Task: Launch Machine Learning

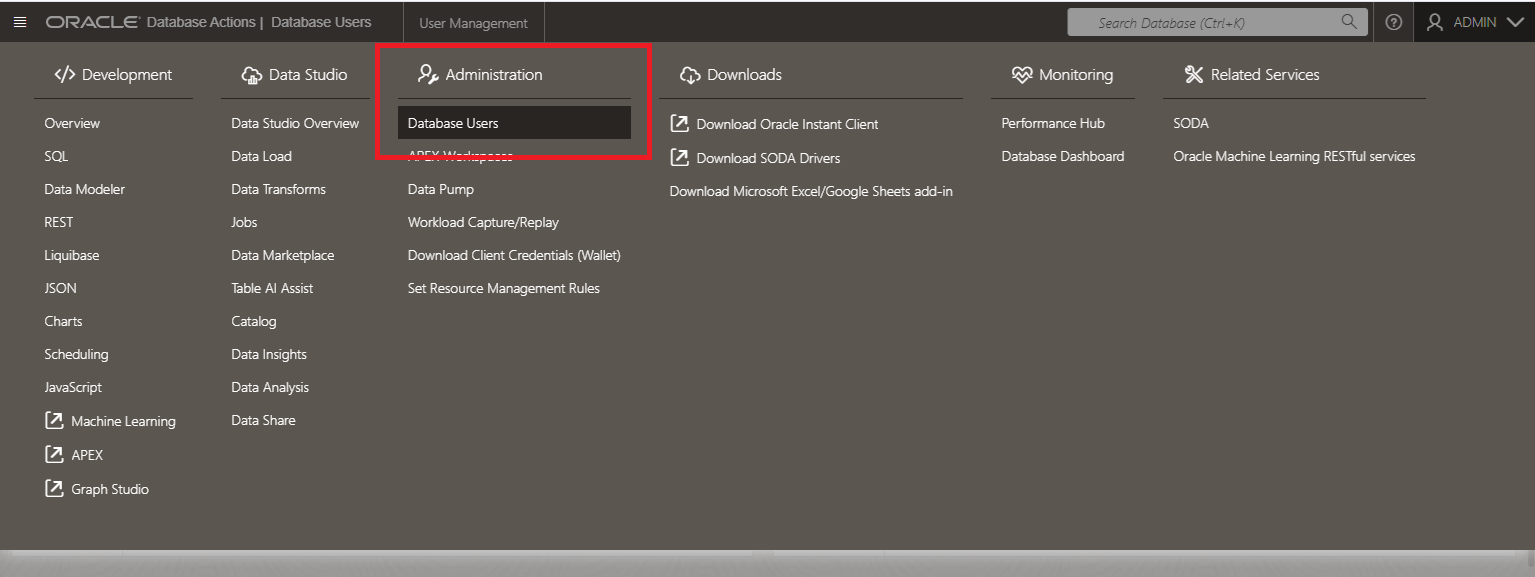Action: (x=123, y=421)
